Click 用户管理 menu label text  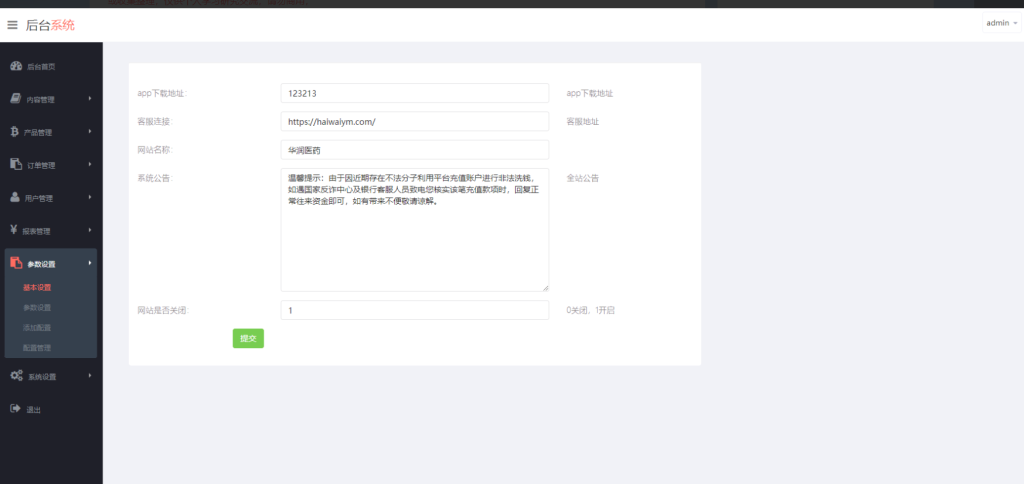tap(39, 198)
